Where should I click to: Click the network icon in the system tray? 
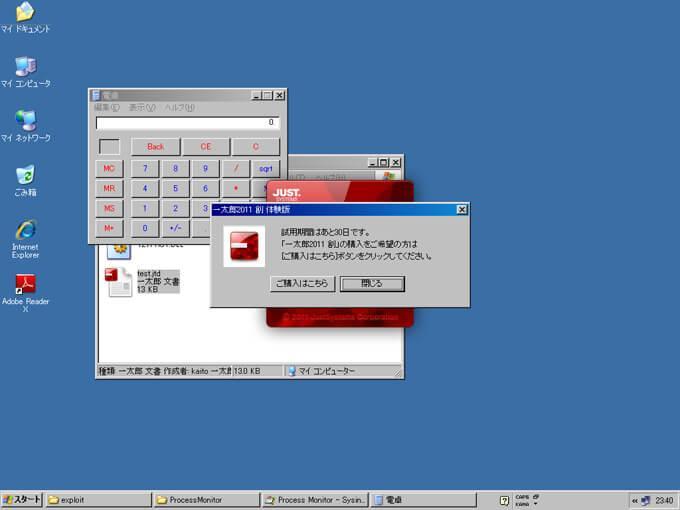(646, 500)
